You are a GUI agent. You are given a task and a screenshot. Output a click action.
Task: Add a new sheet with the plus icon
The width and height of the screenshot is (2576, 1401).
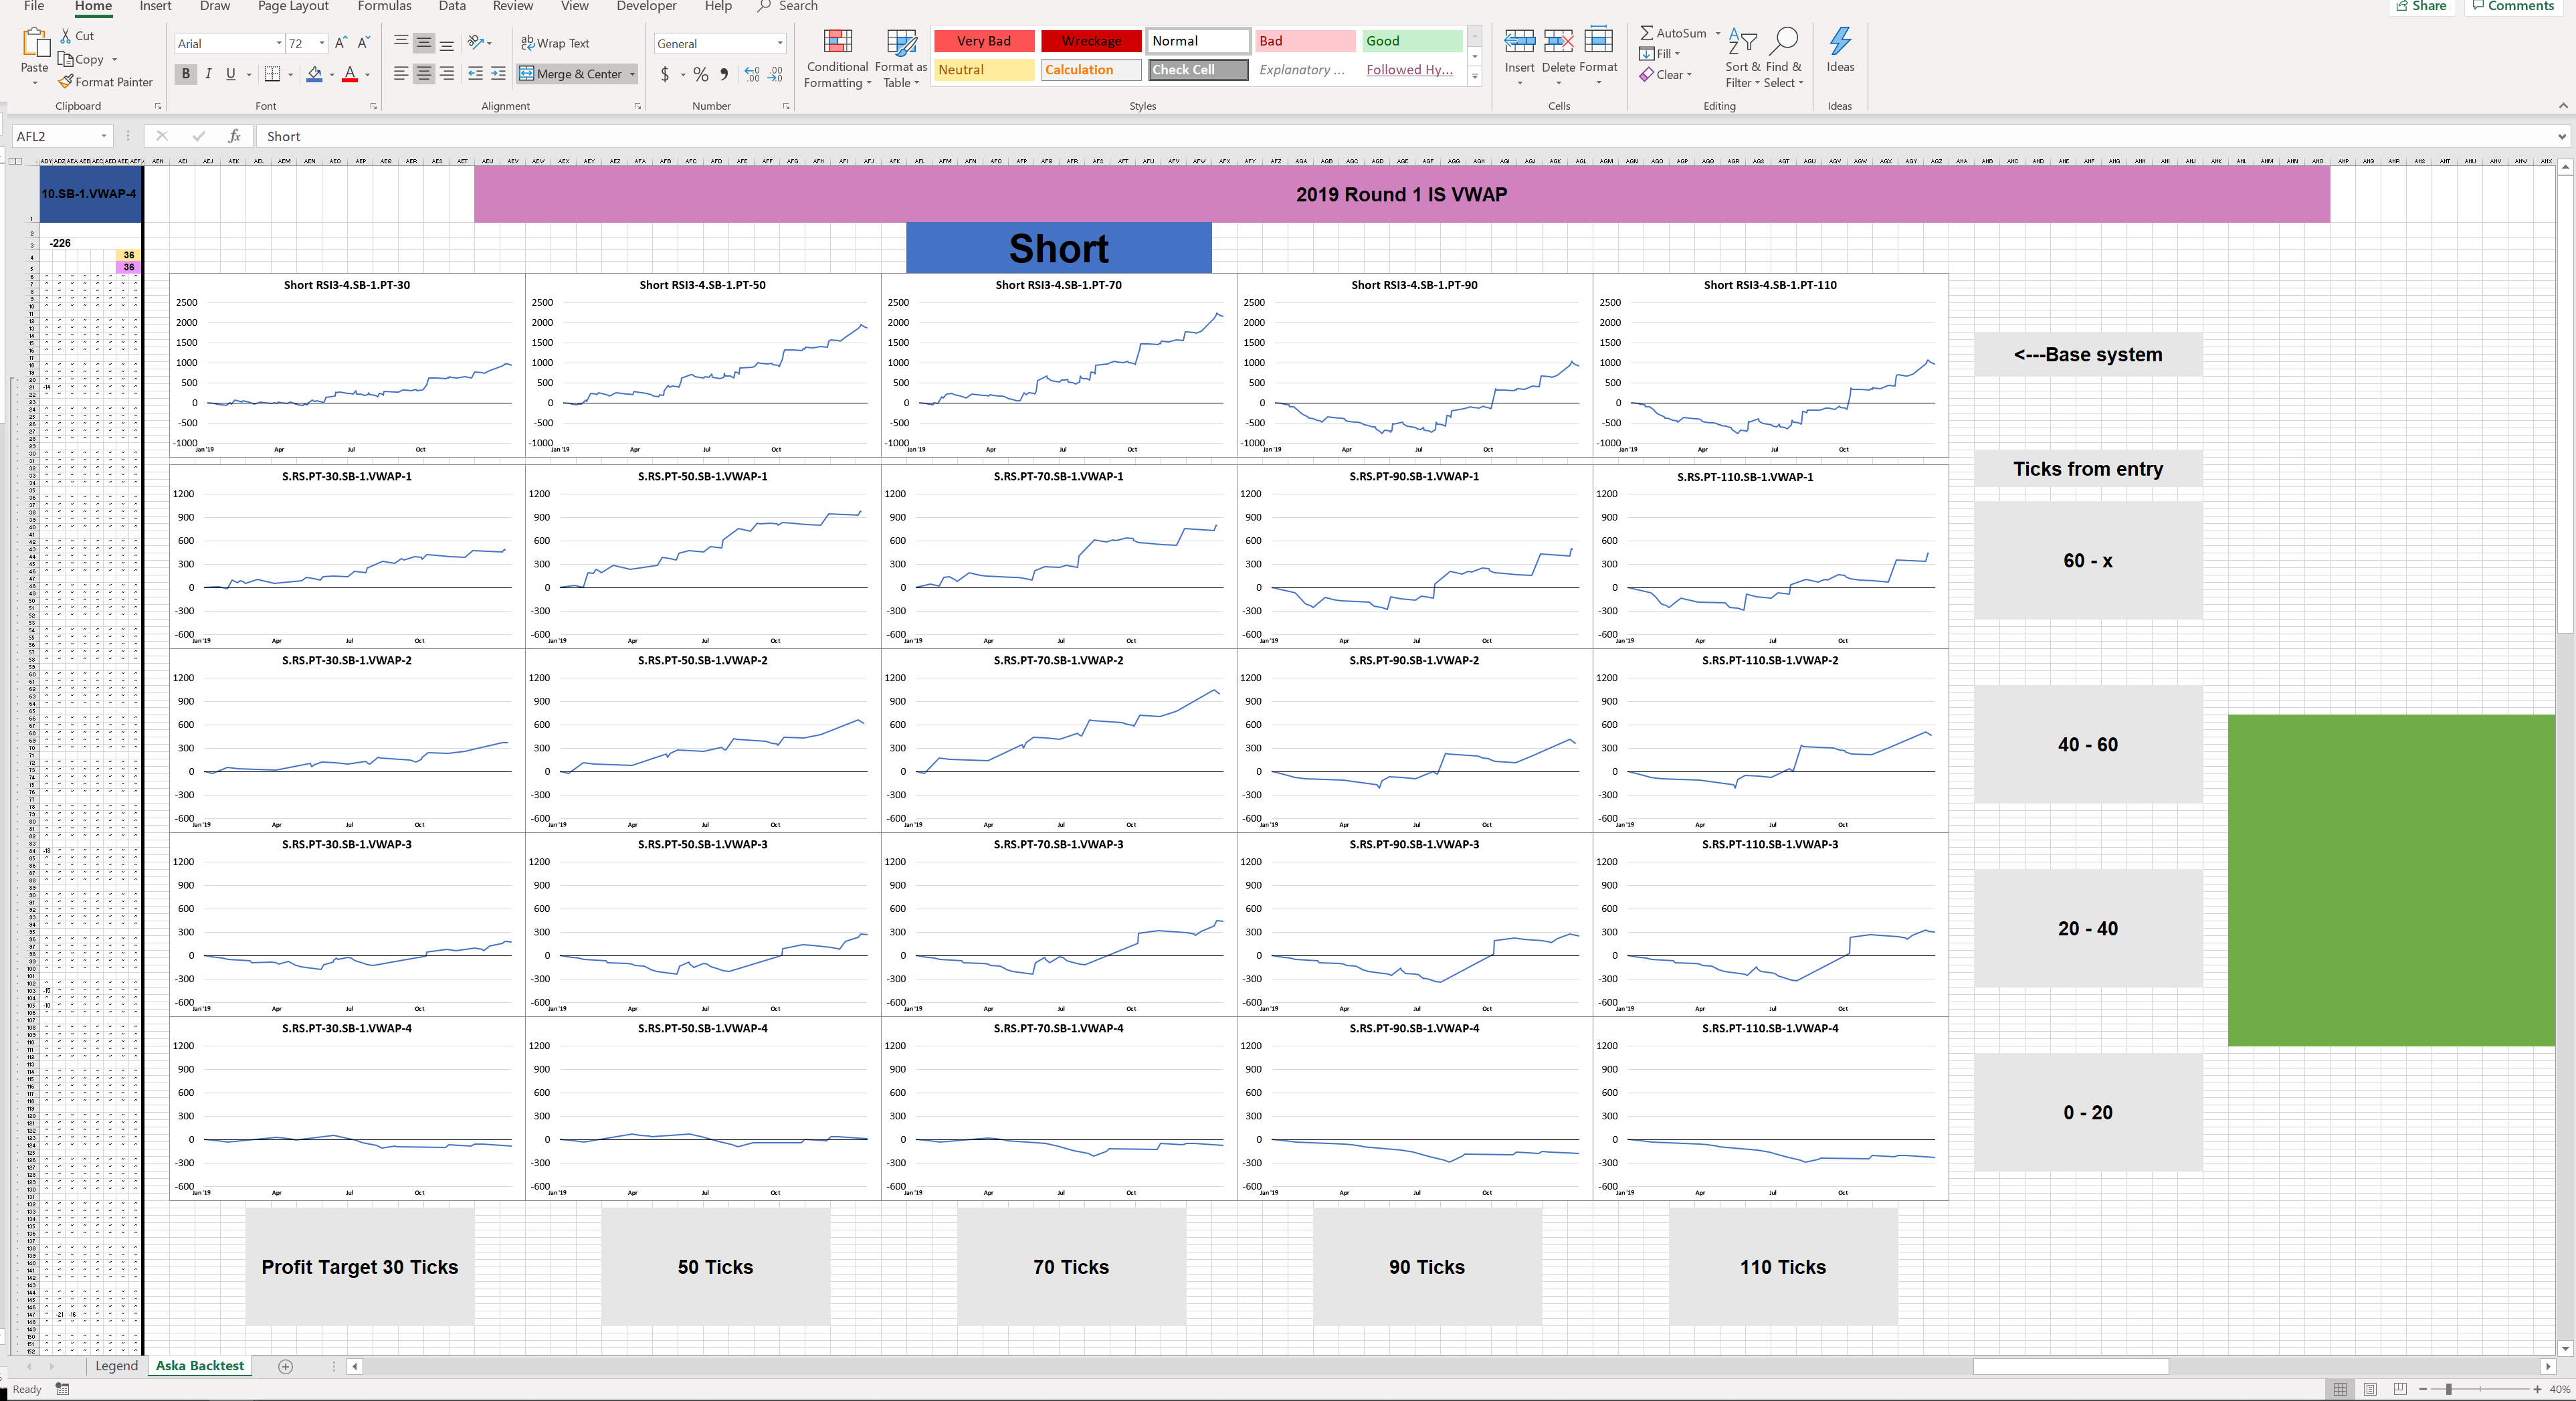(285, 1366)
